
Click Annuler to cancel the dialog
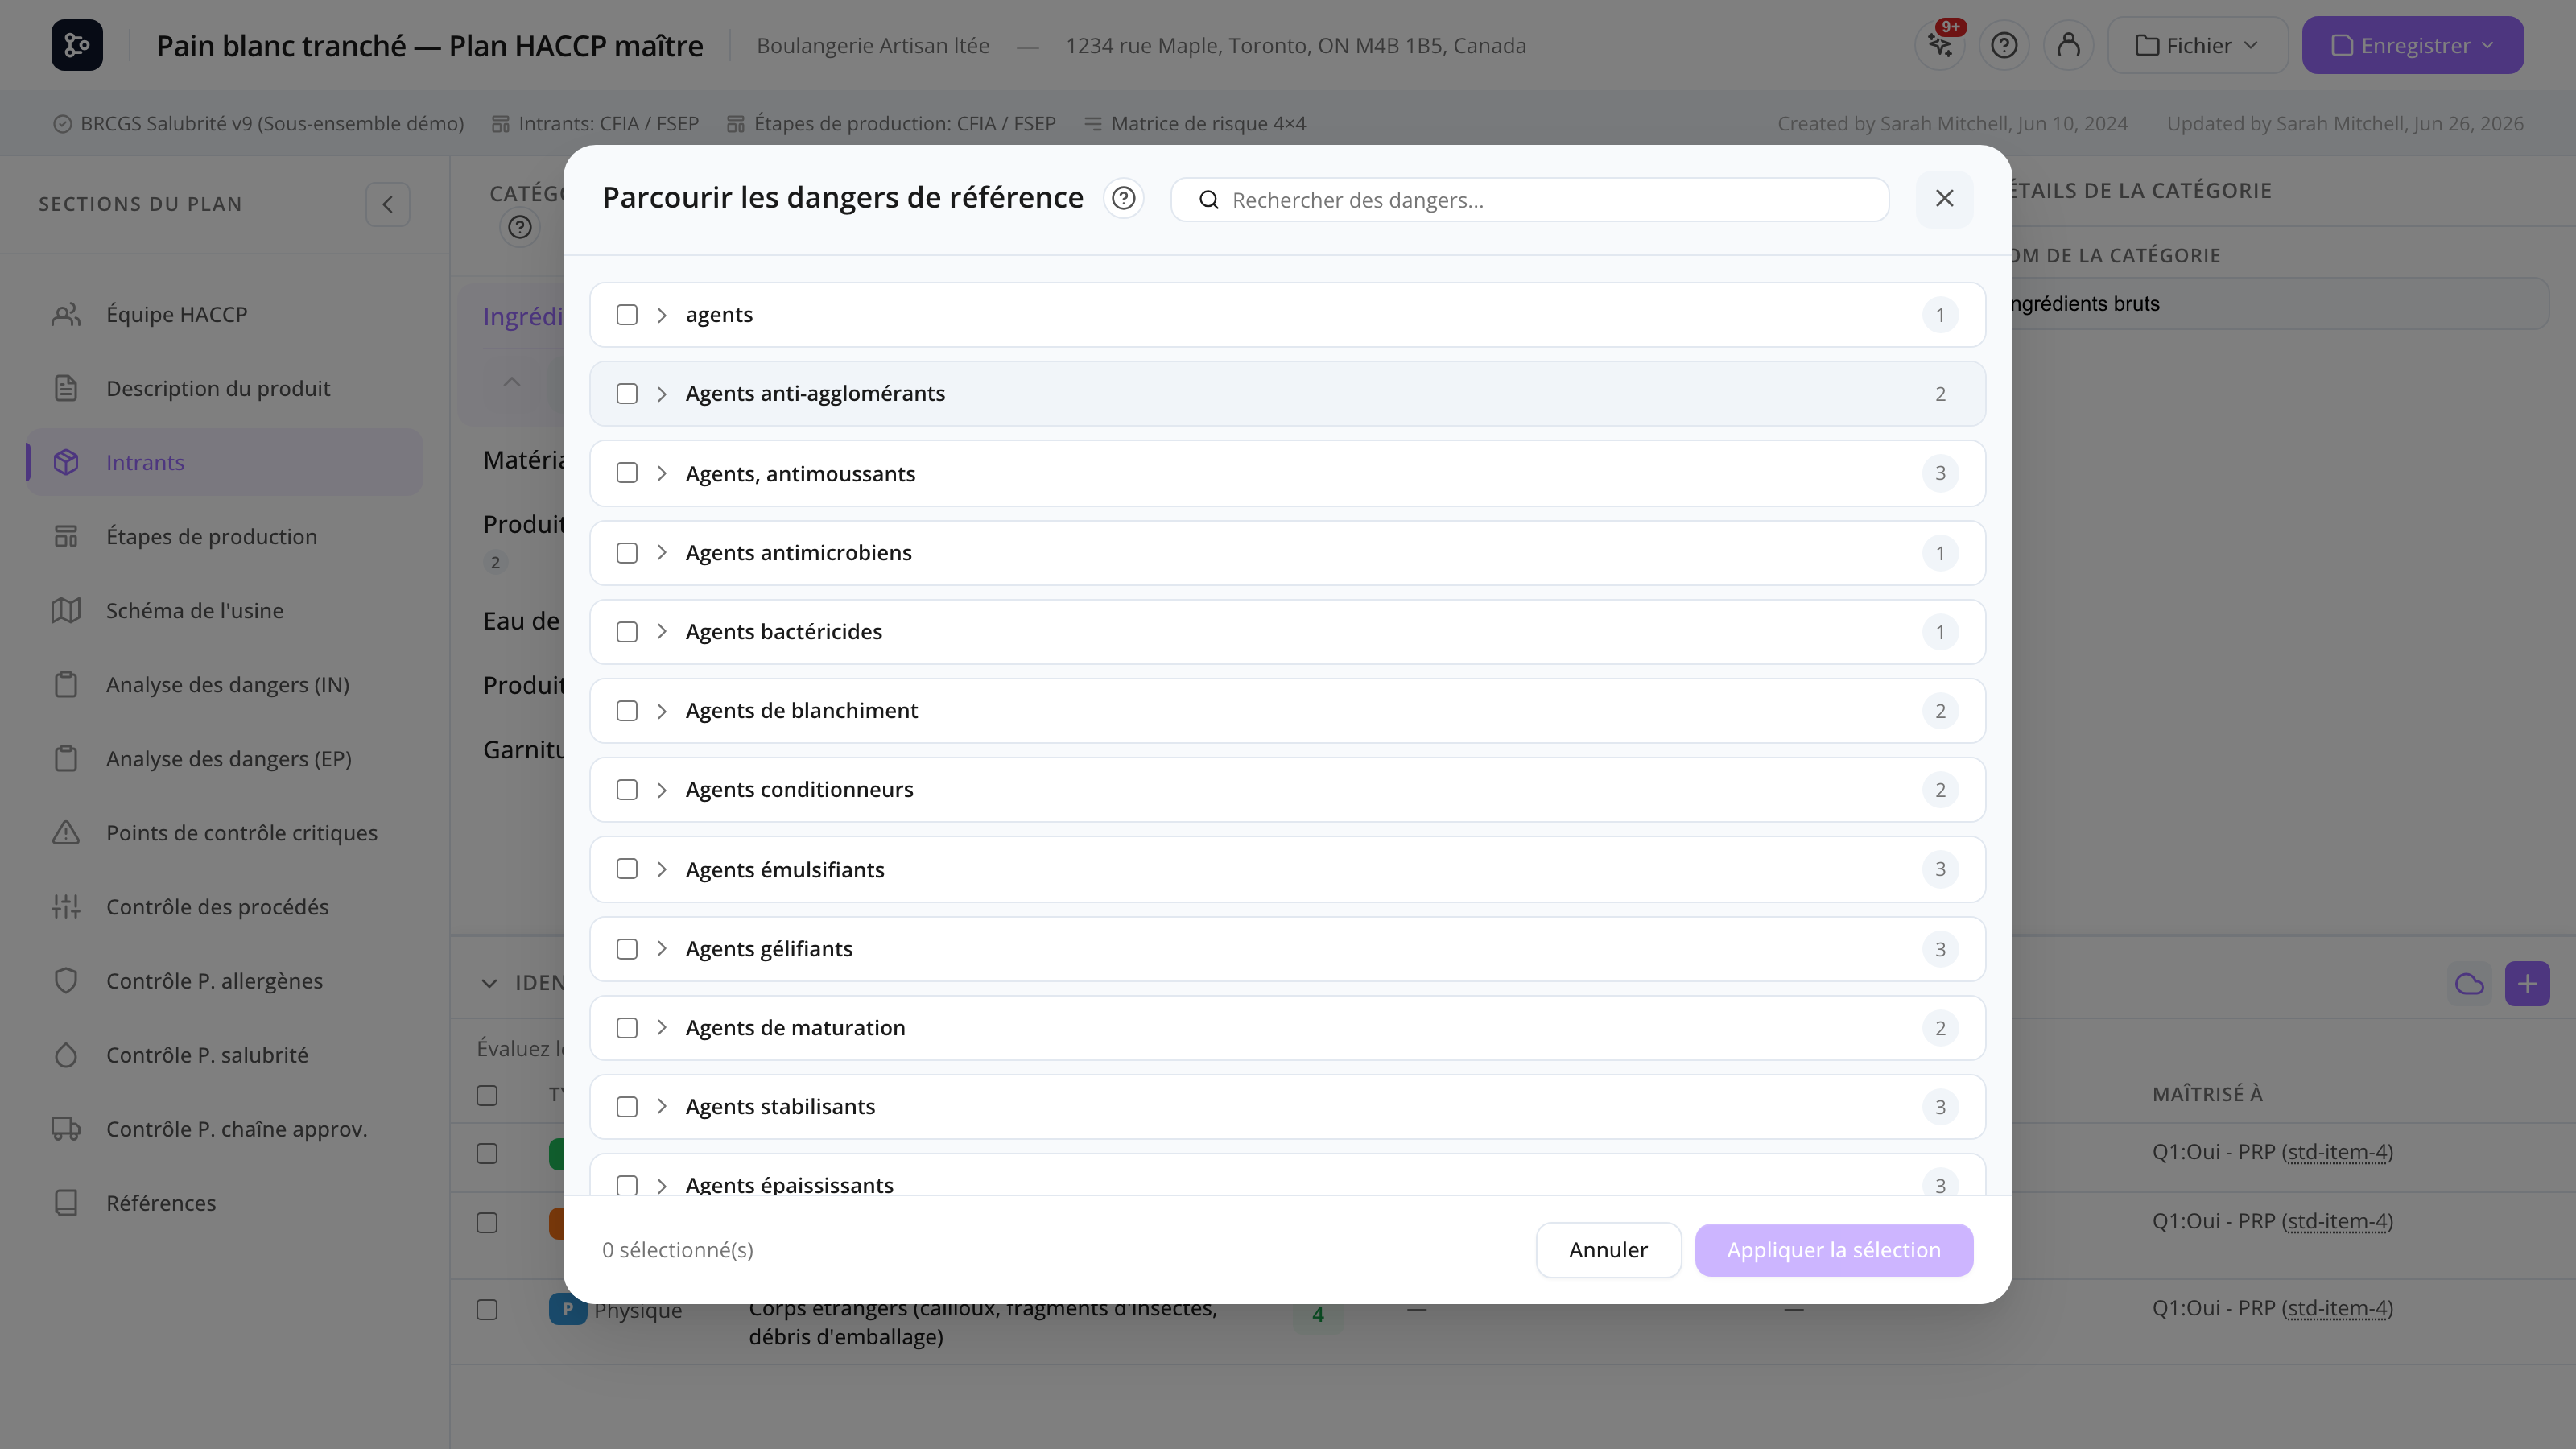(1608, 1250)
